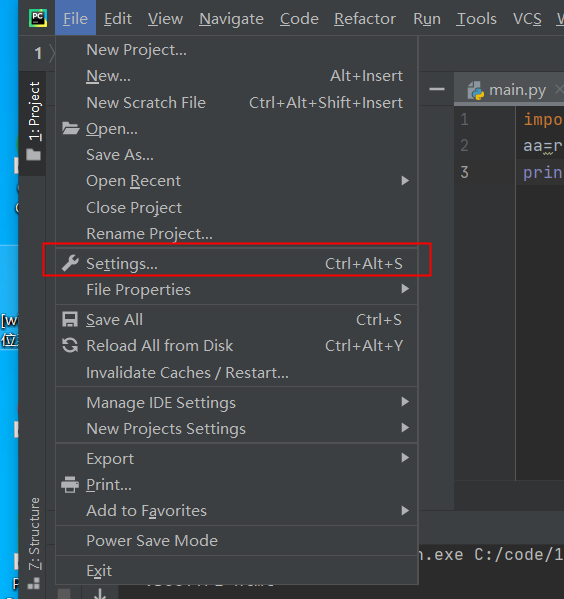This screenshot has height=599, width=564.
Task: Click the Structure tool window icon
Action: pos(34,583)
